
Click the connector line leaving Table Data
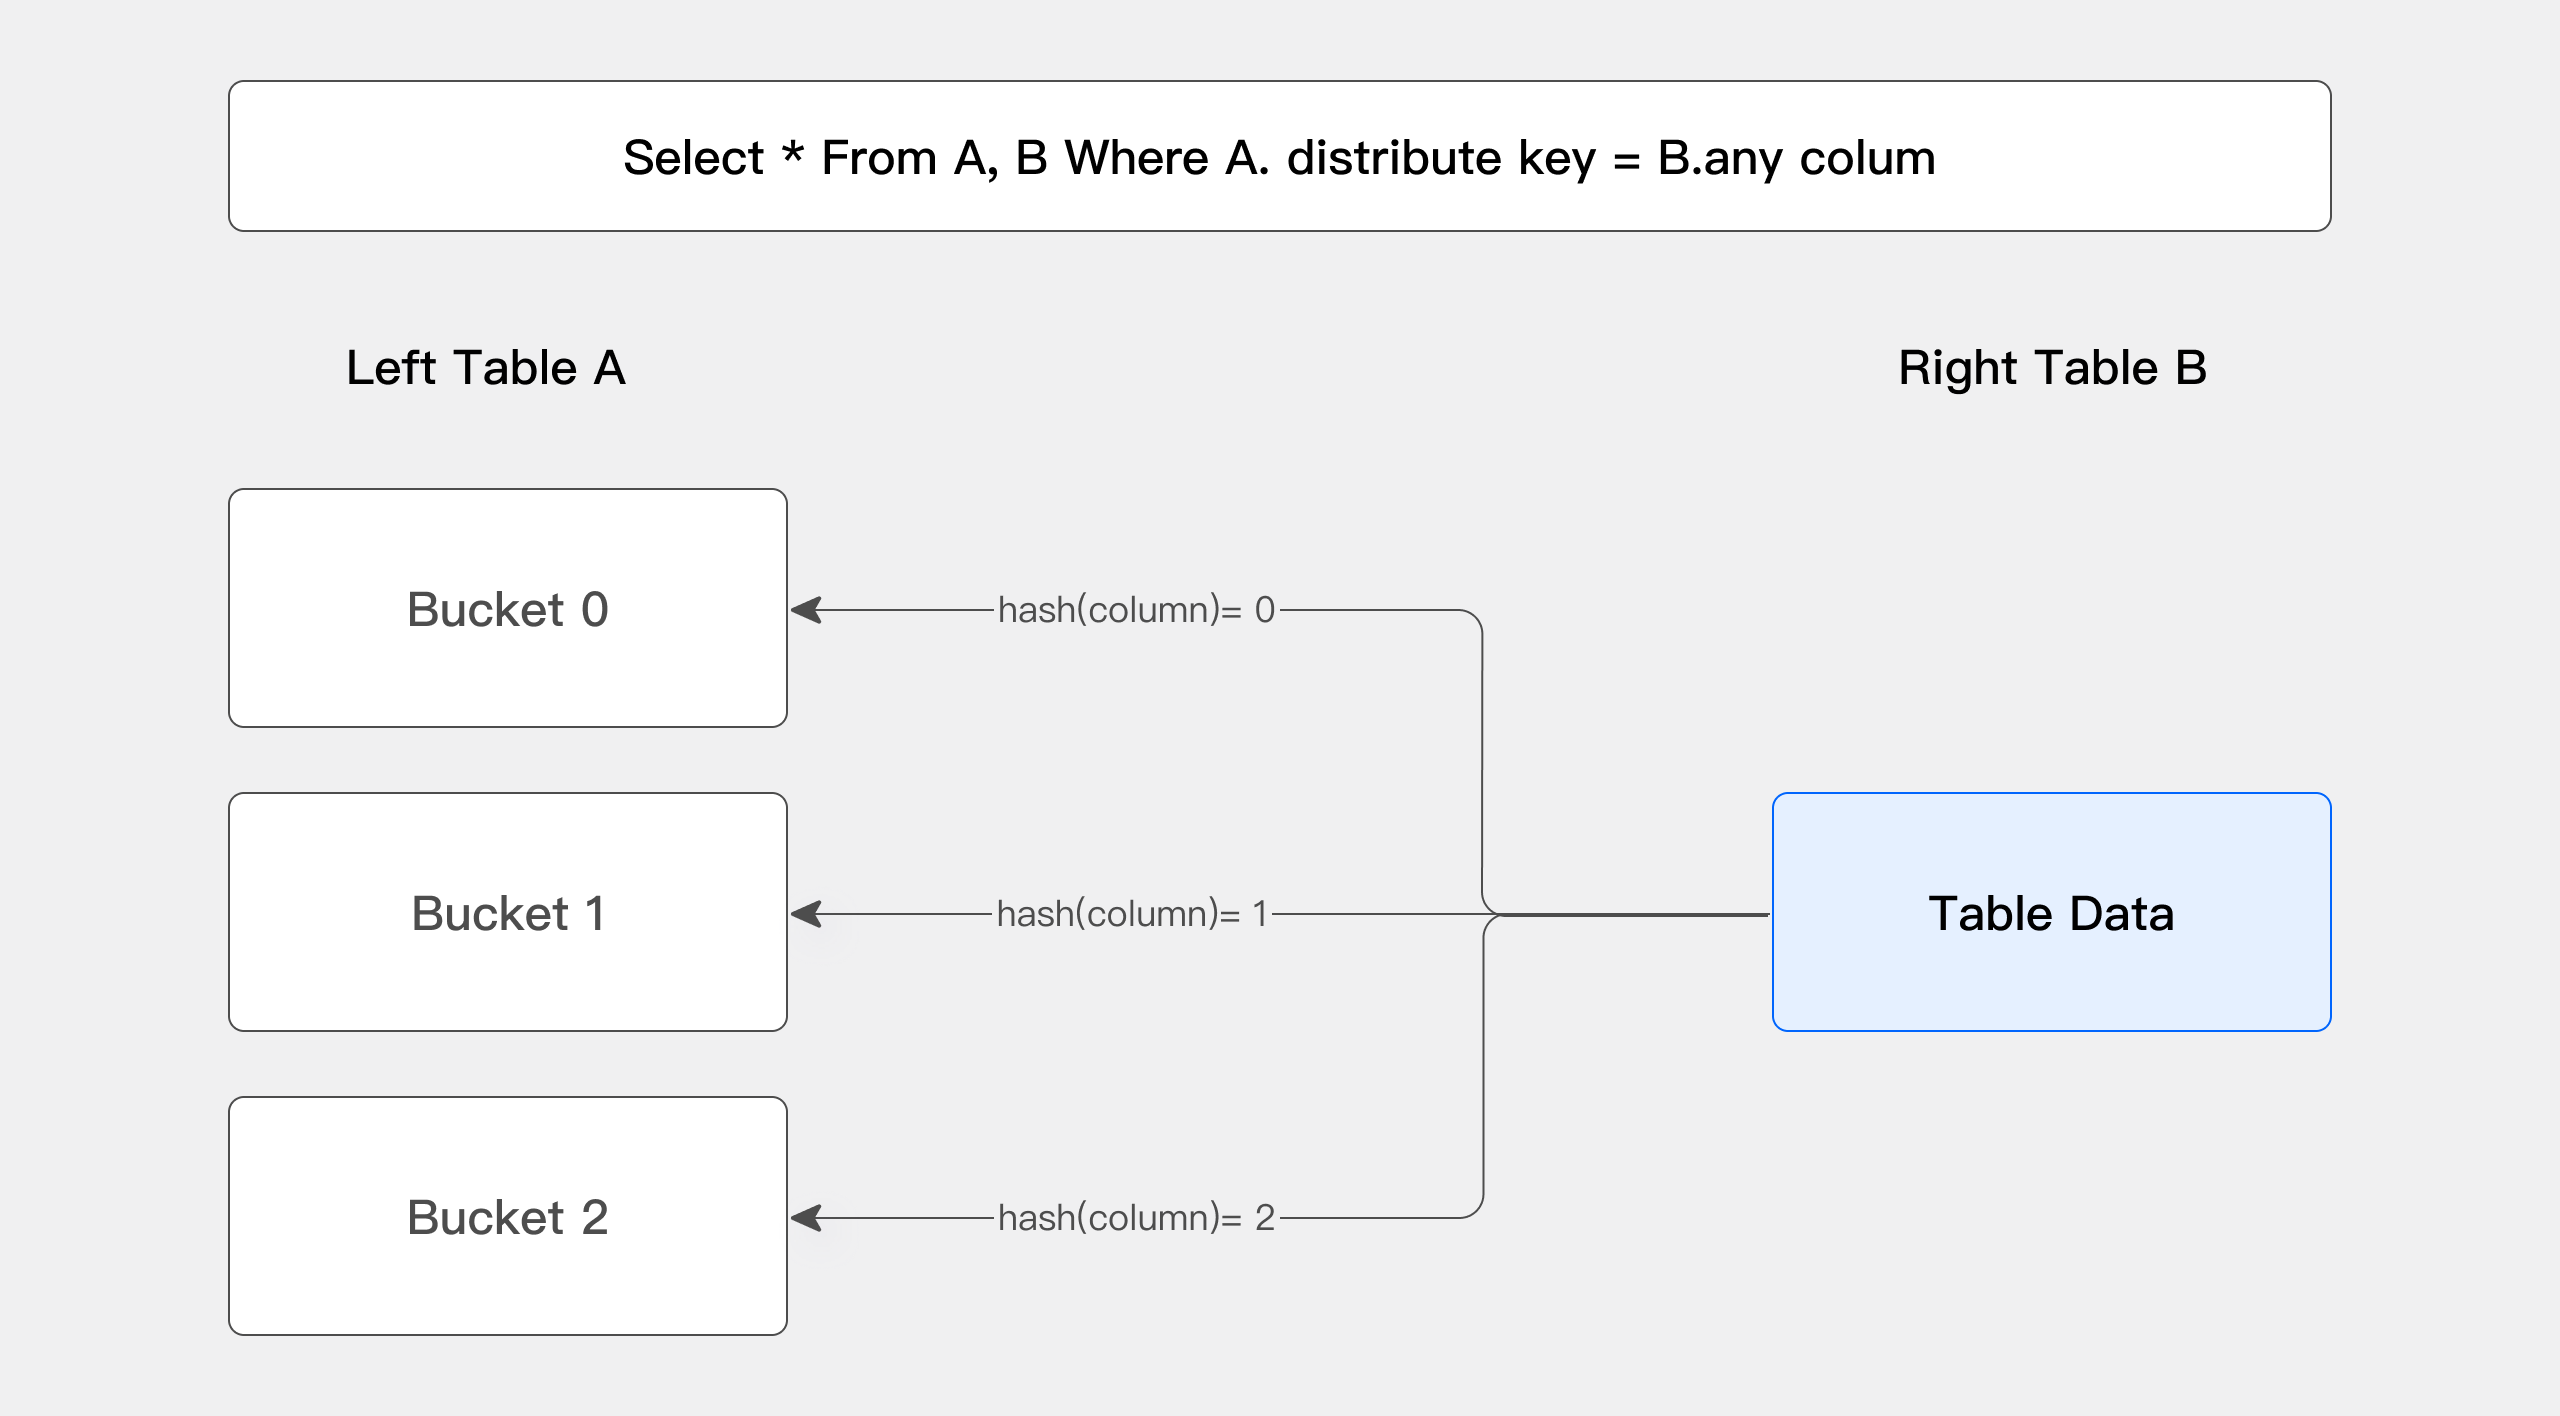tap(1640, 914)
